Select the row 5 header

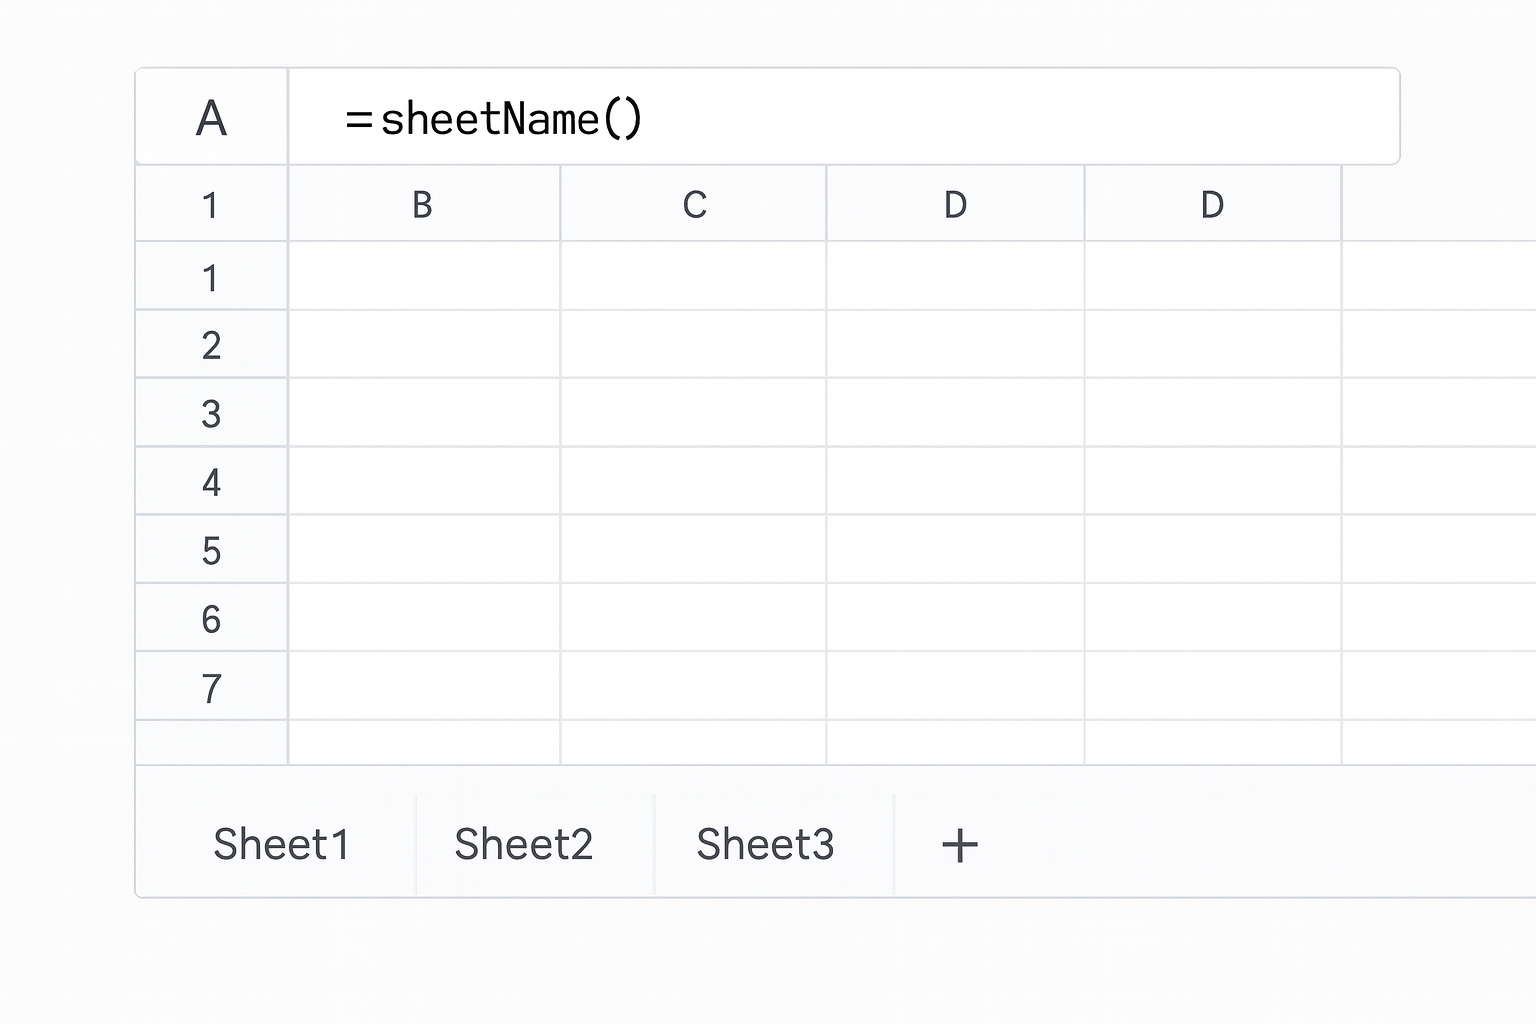coord(211,550)
